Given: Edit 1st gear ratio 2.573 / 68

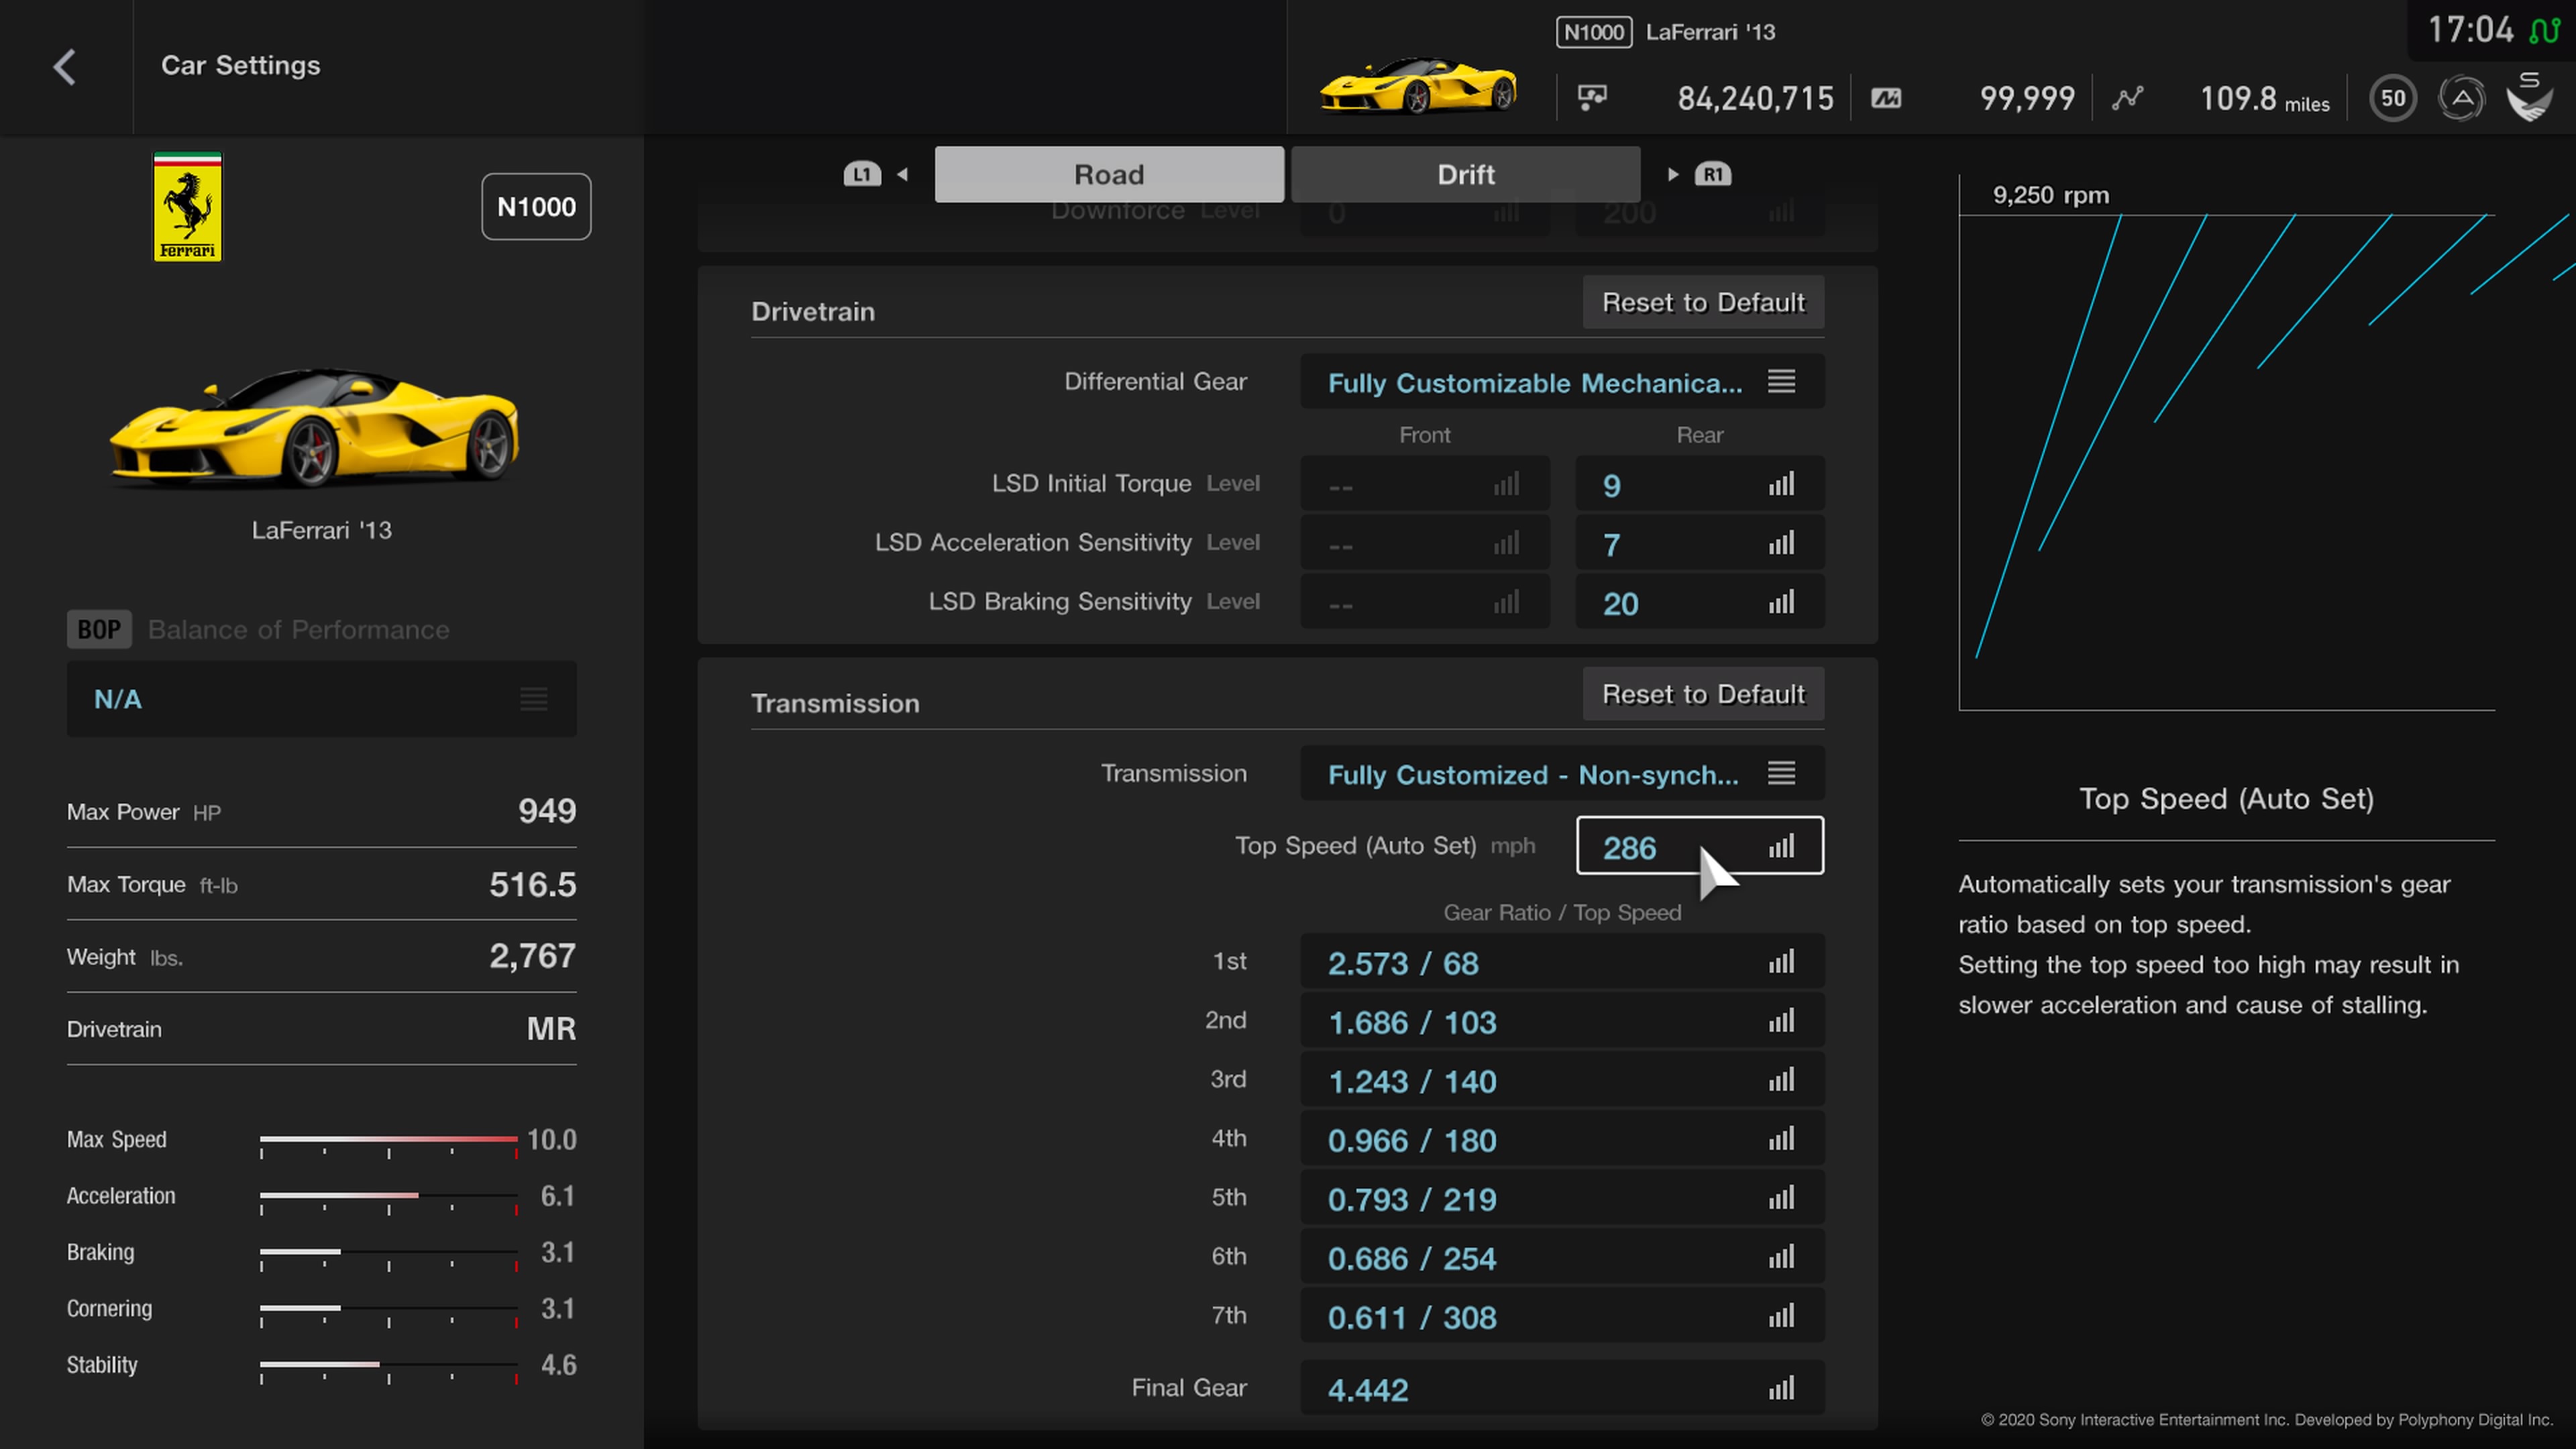Looking at the screenshot, I should tap(1562, 962).
